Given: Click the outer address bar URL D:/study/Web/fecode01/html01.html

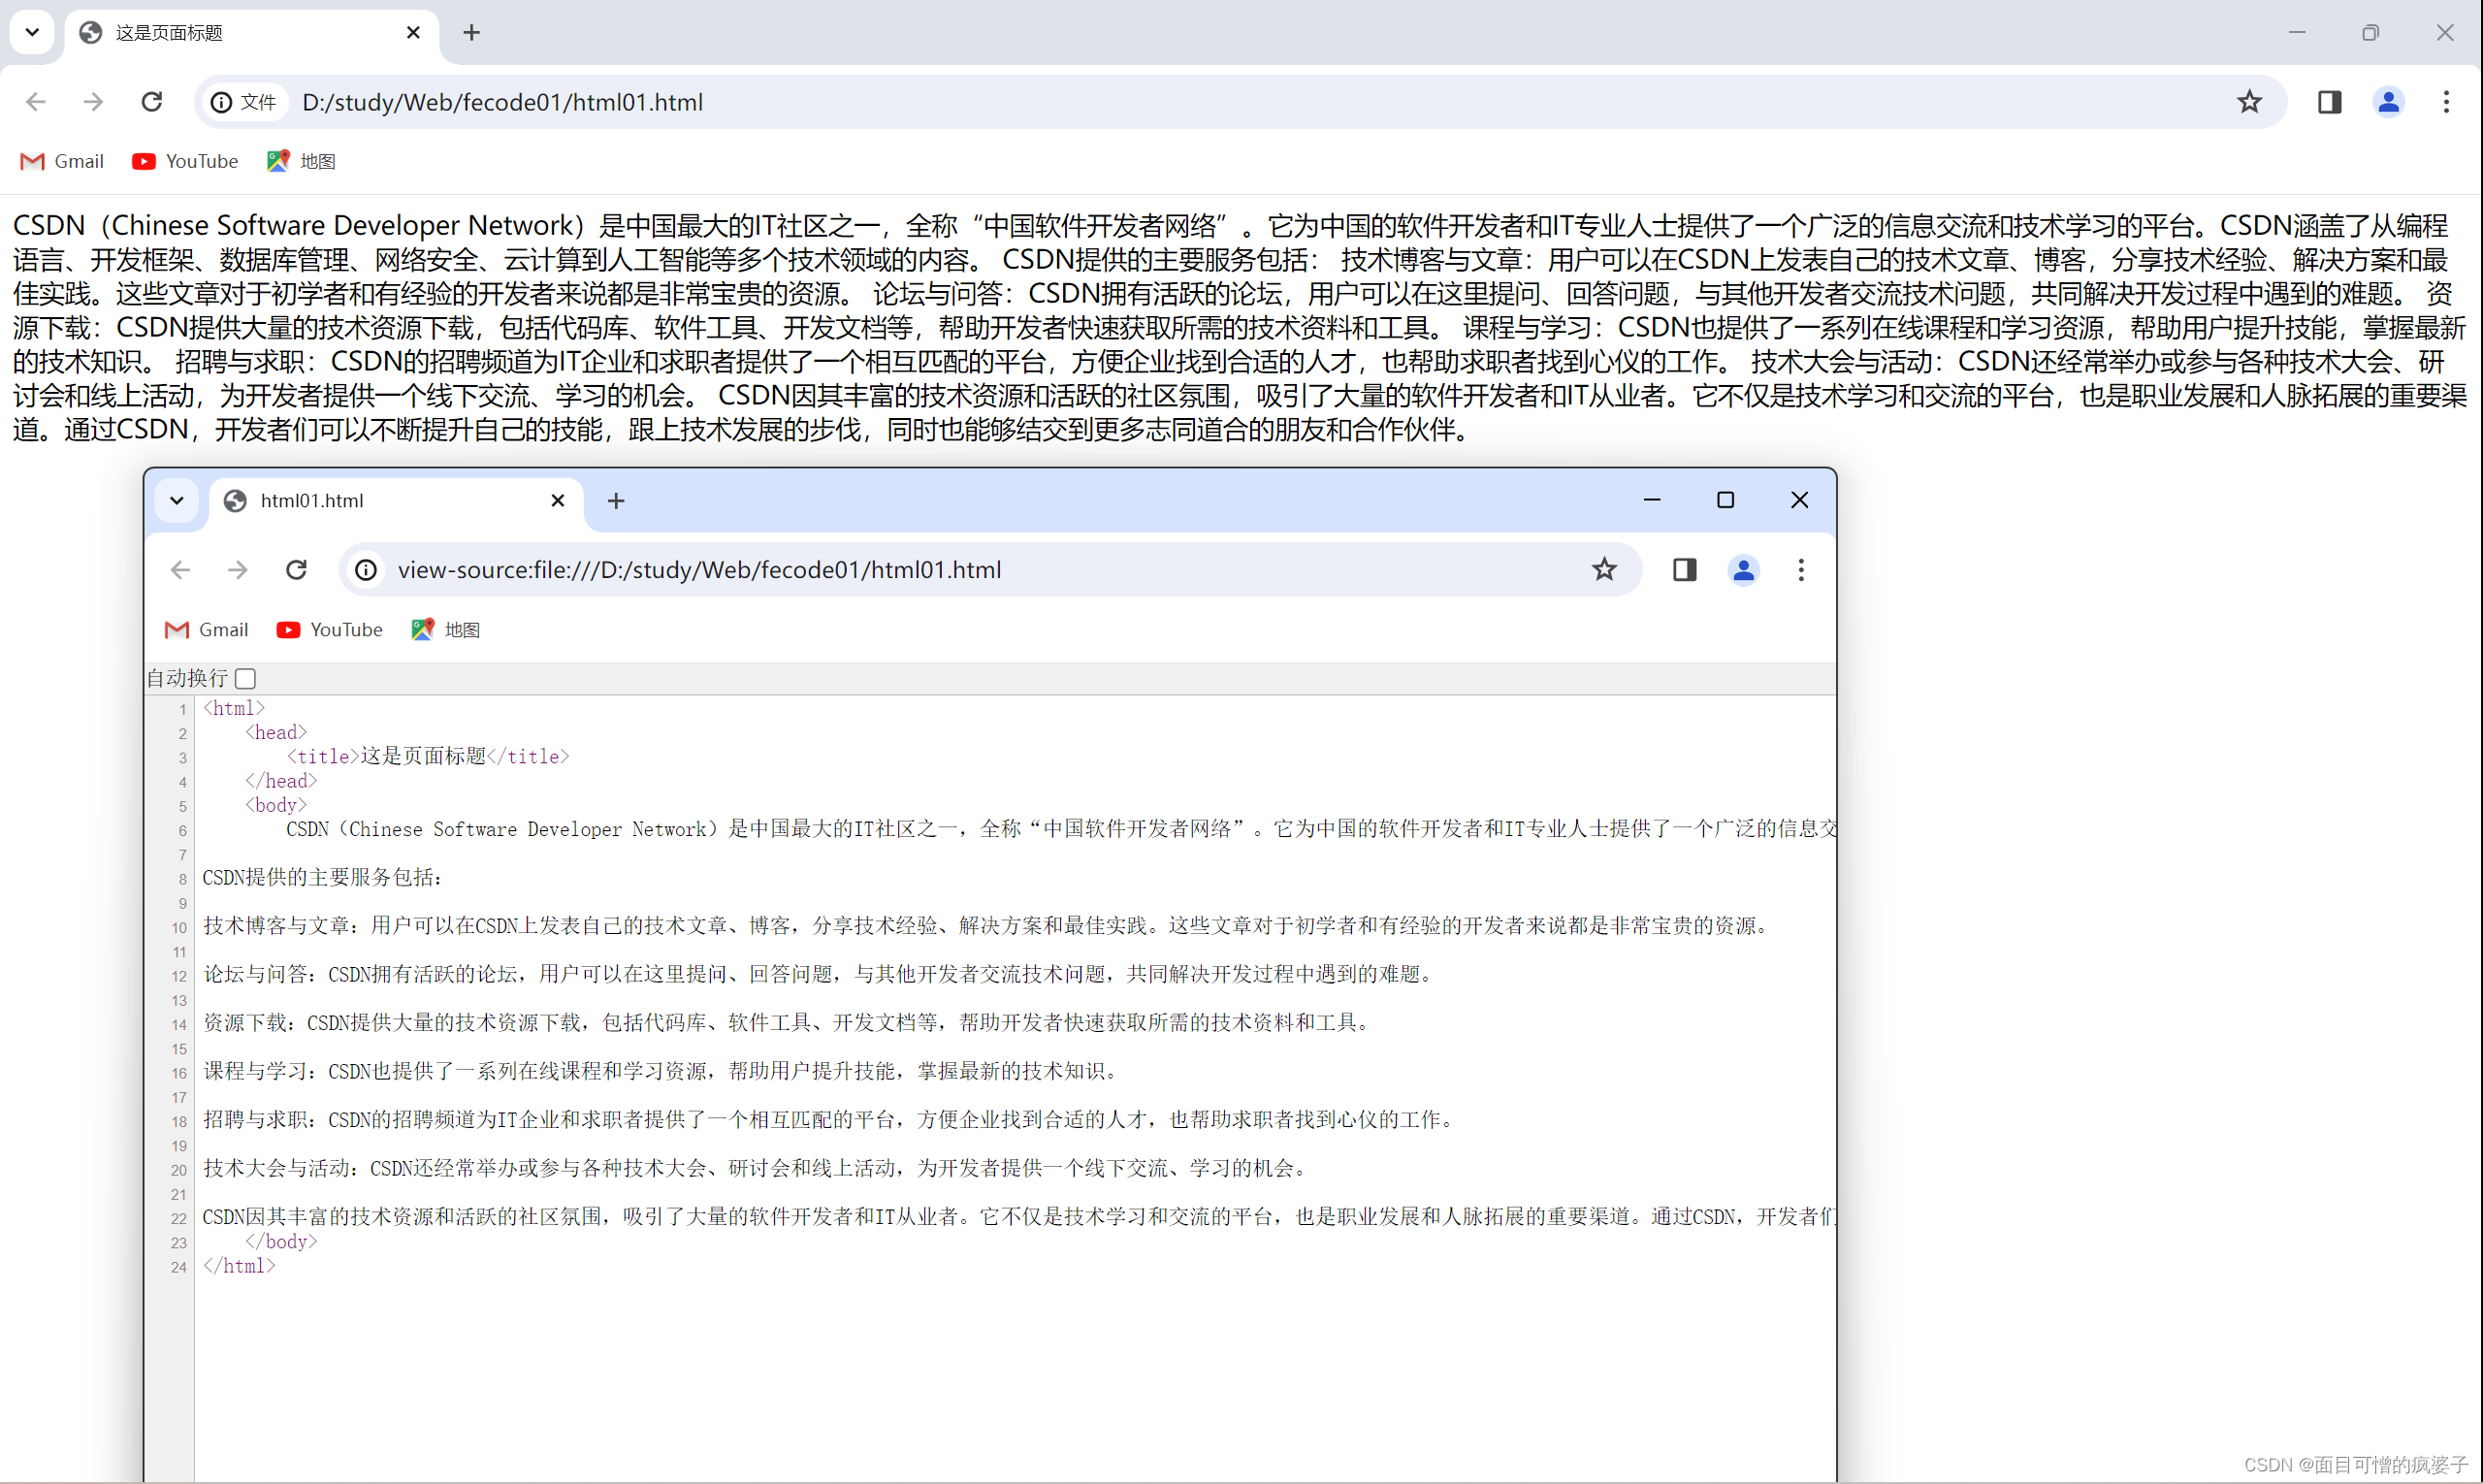Looking at the screenshot, I should 502,102.
